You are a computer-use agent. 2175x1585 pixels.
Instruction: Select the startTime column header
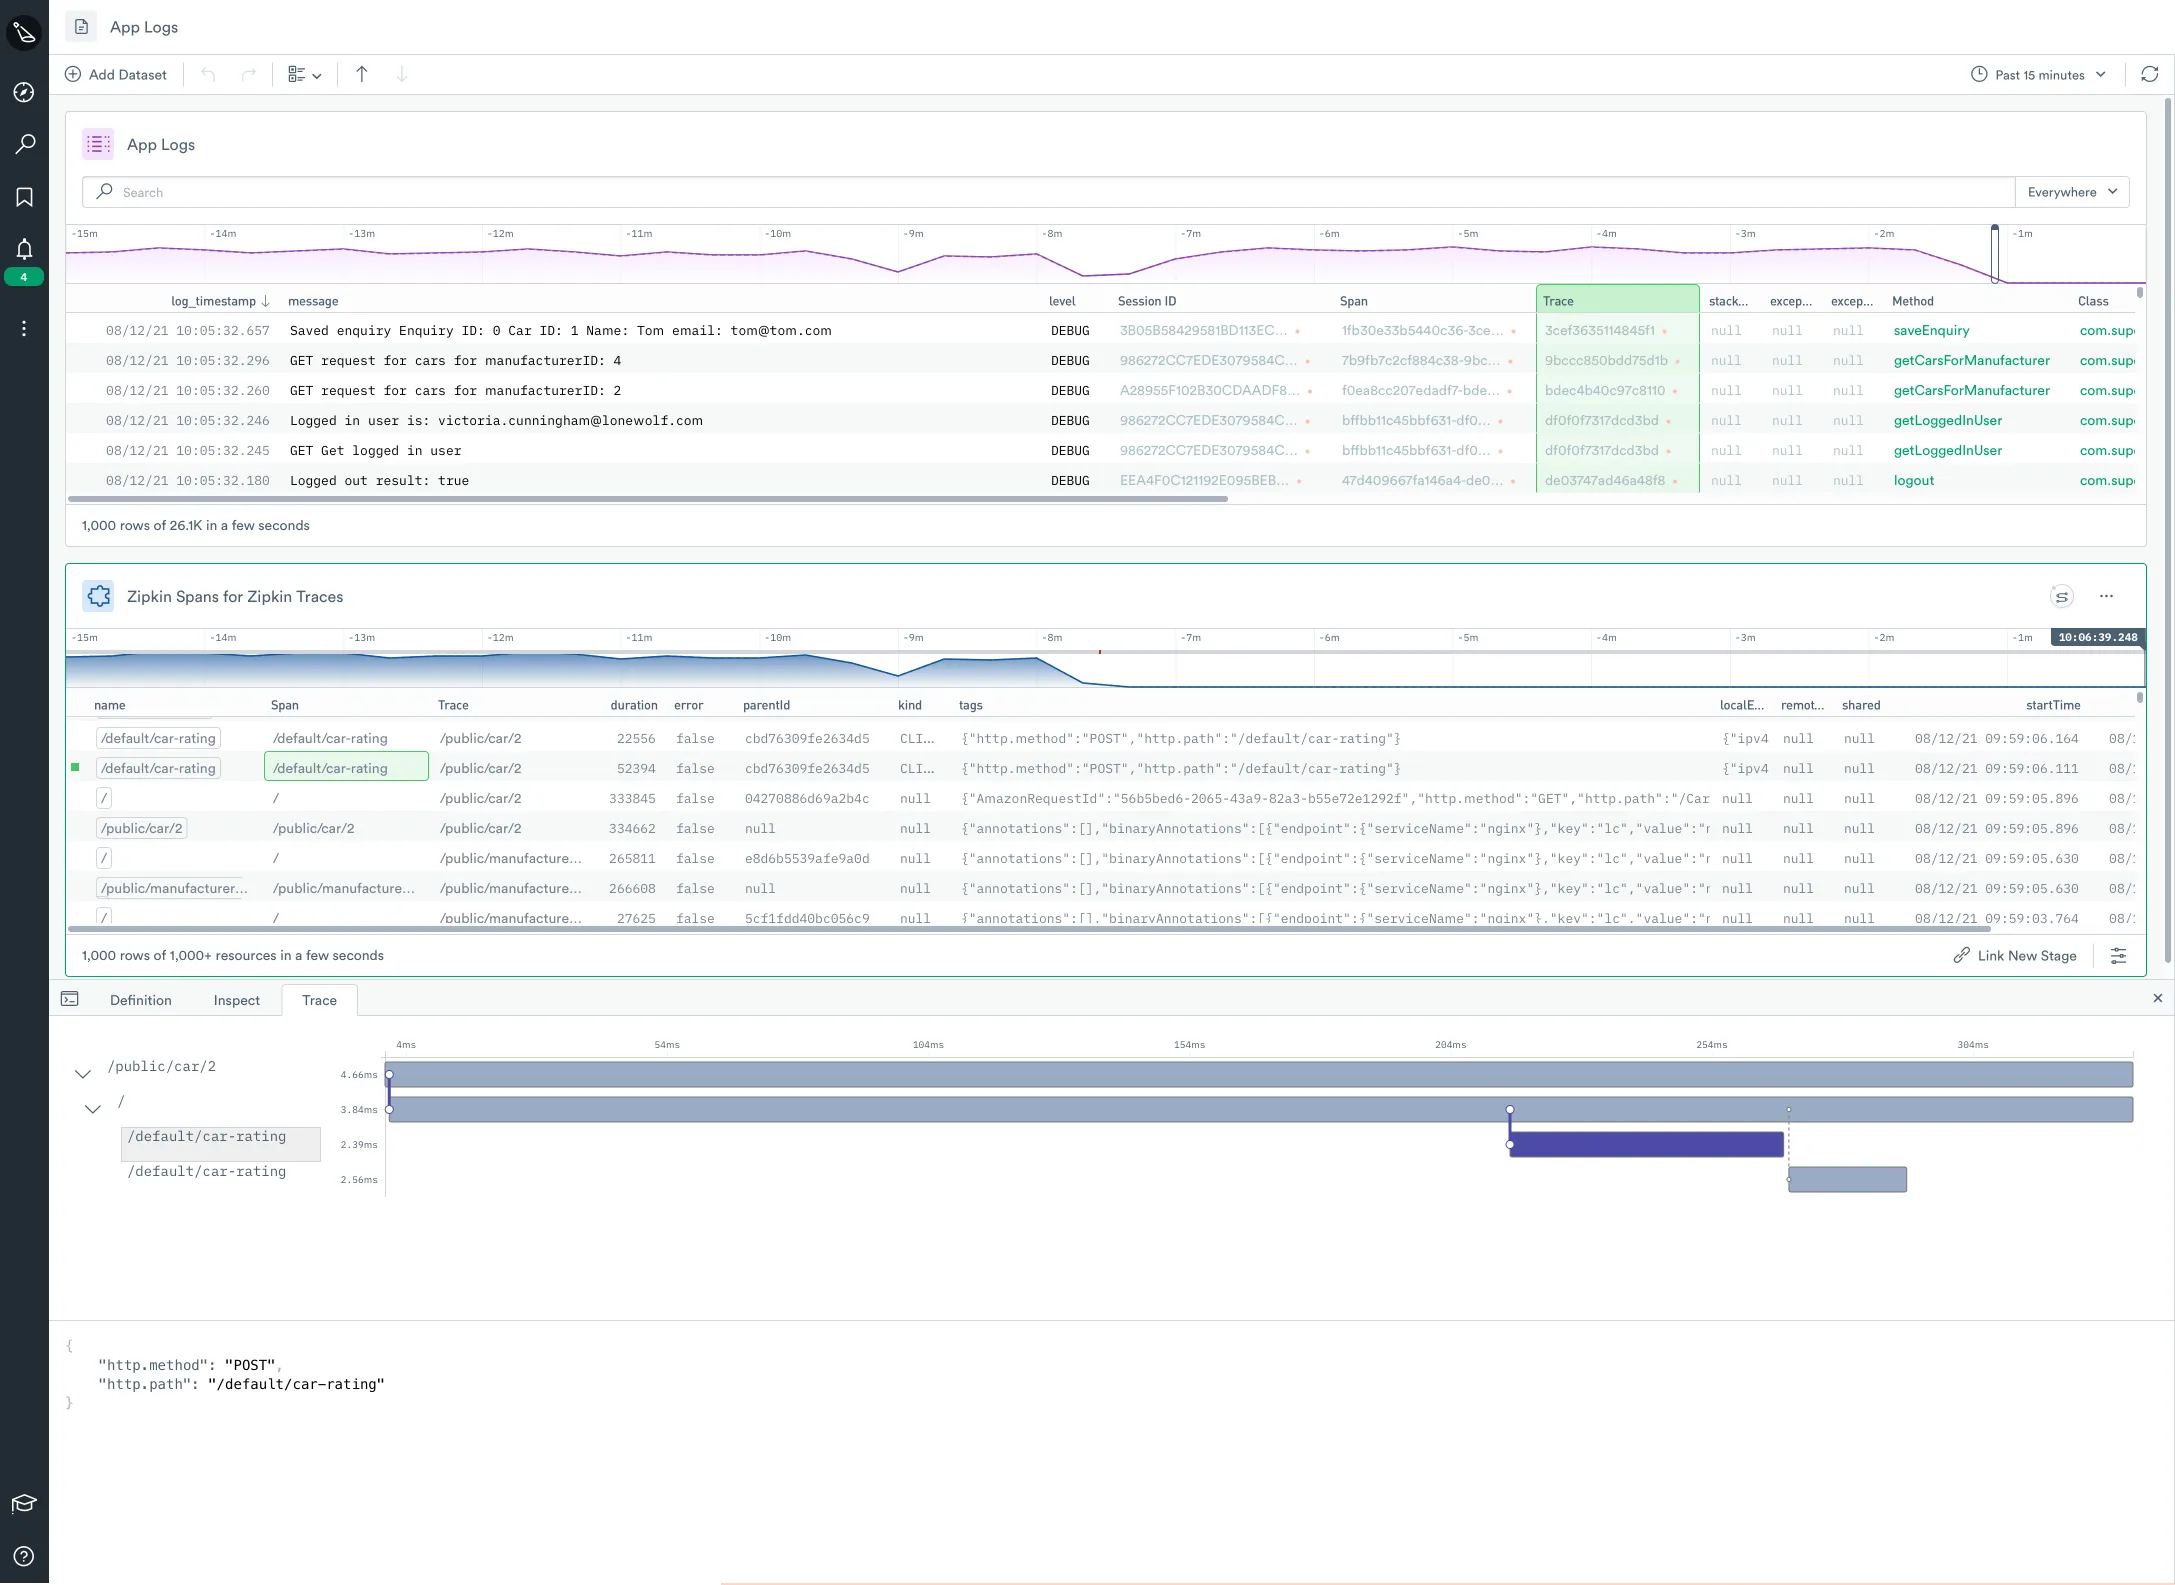click(2052, 705)
